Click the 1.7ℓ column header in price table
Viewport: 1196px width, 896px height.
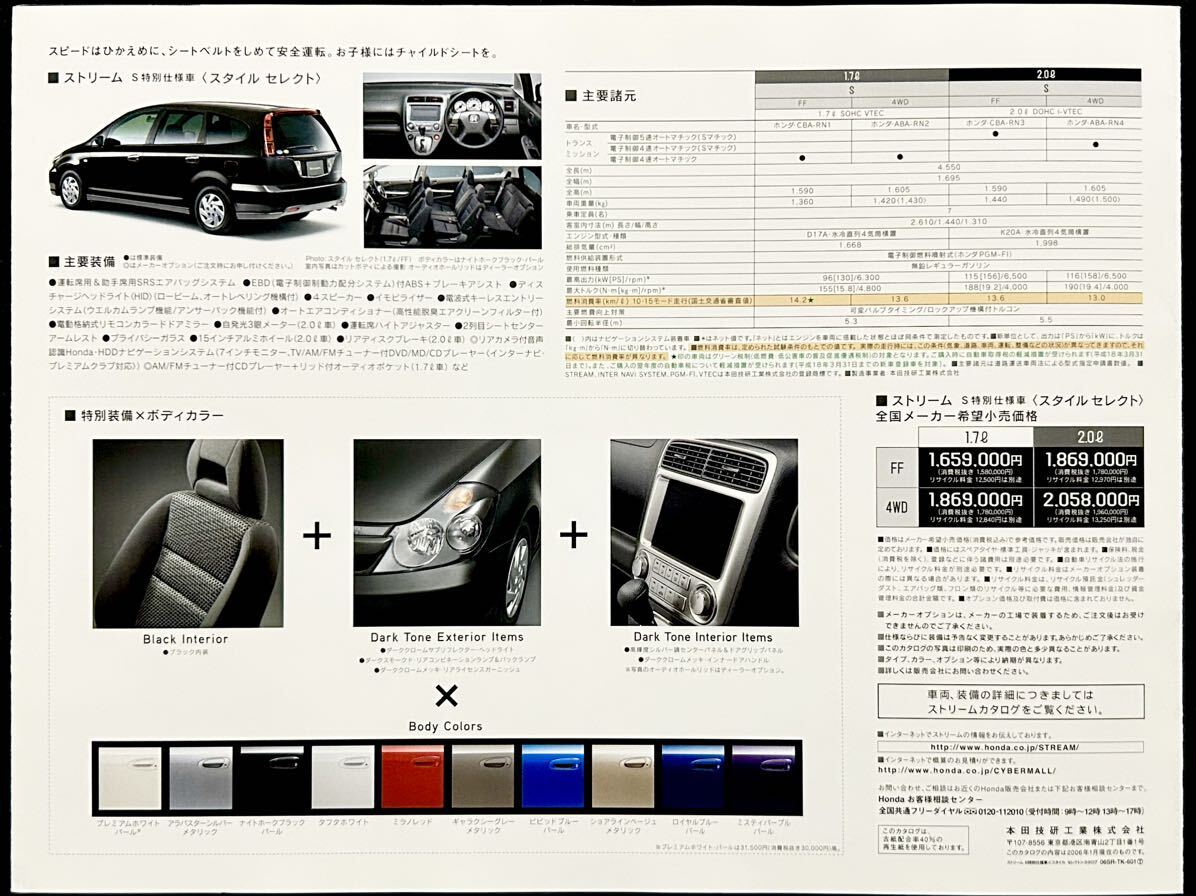(976, 437)
